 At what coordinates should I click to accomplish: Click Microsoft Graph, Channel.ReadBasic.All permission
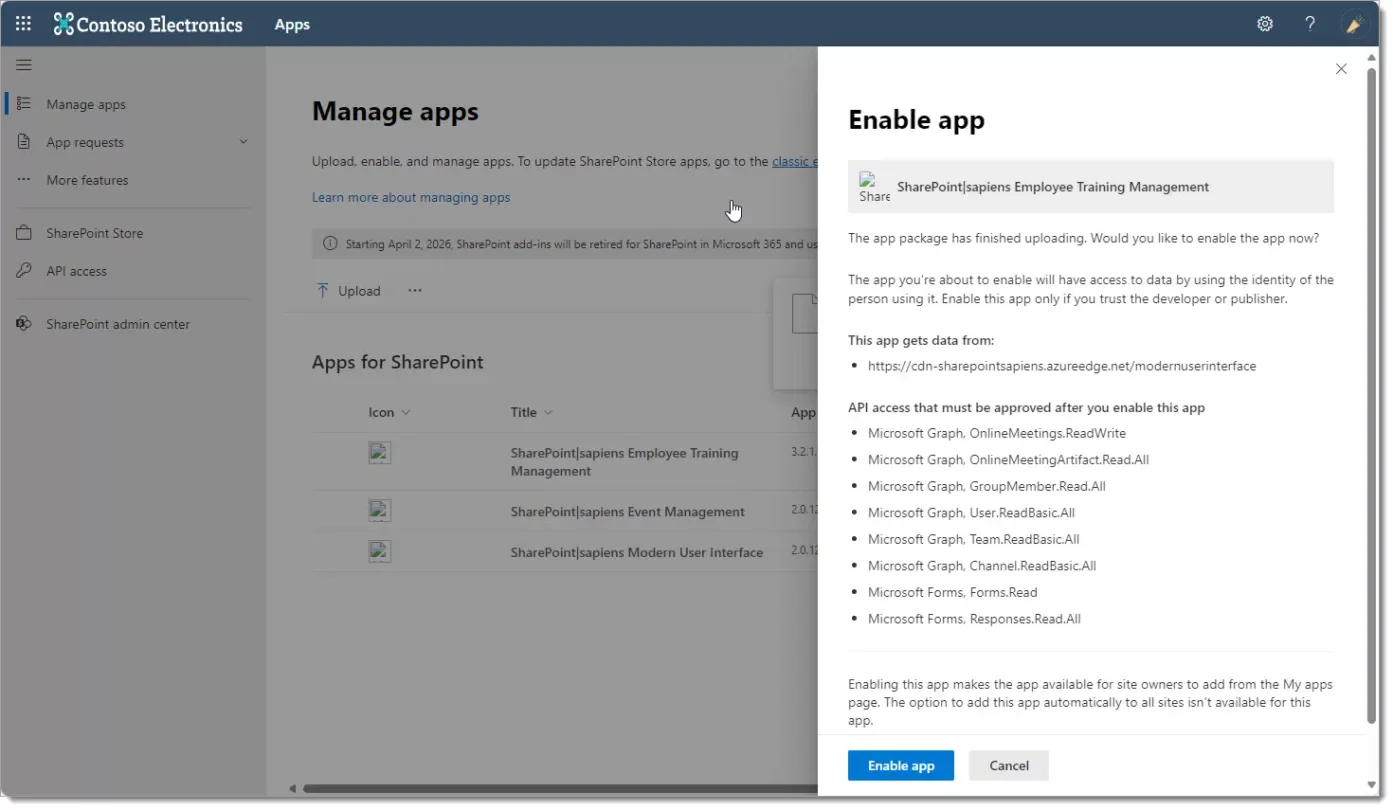point(982,565)
